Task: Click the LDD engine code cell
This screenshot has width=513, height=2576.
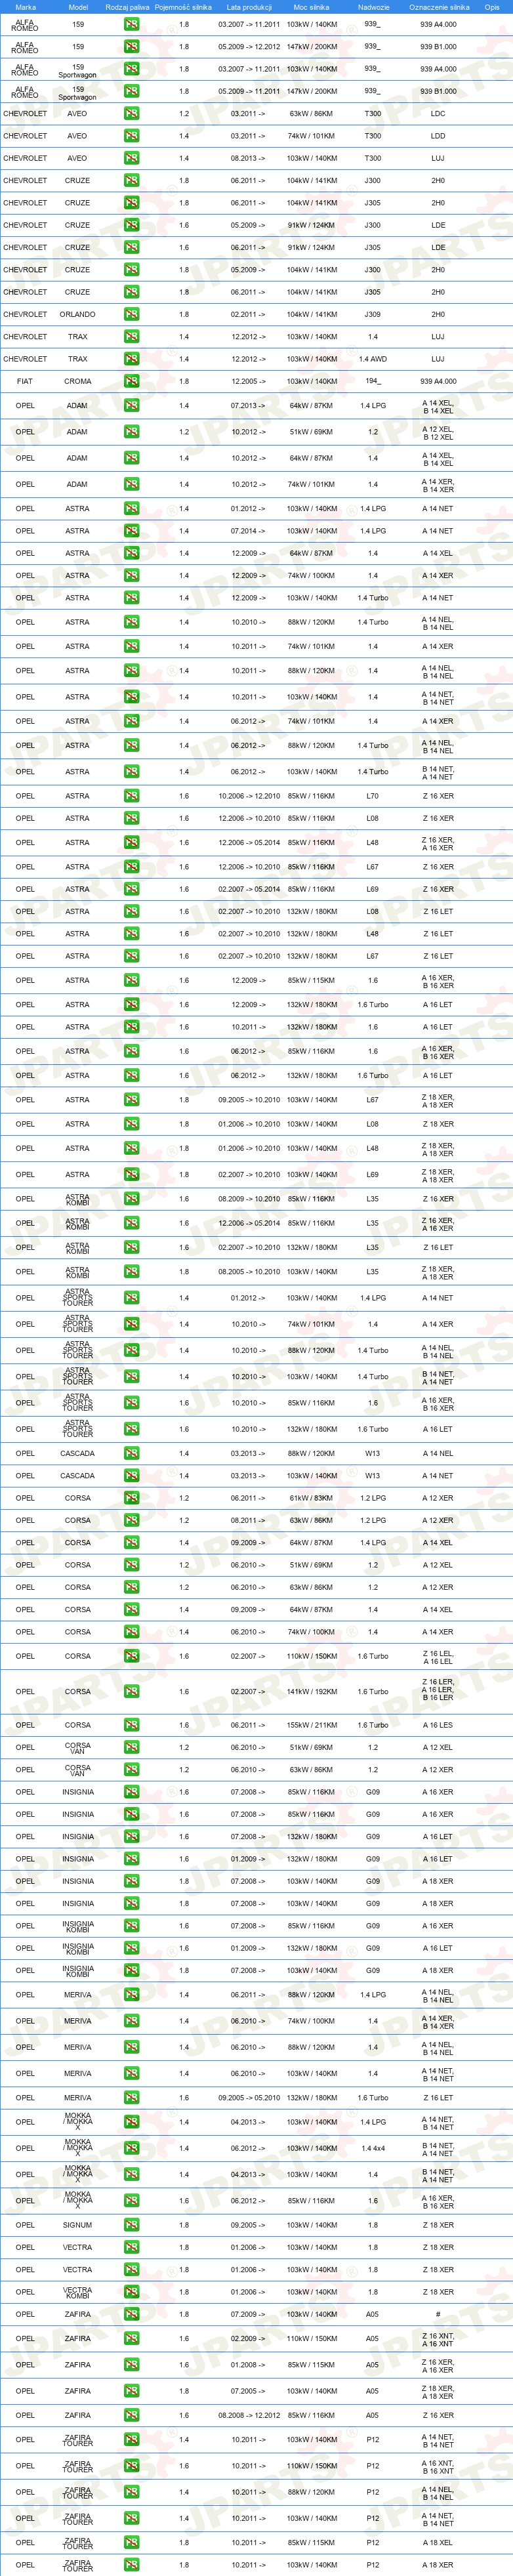Action: point(438,136)
